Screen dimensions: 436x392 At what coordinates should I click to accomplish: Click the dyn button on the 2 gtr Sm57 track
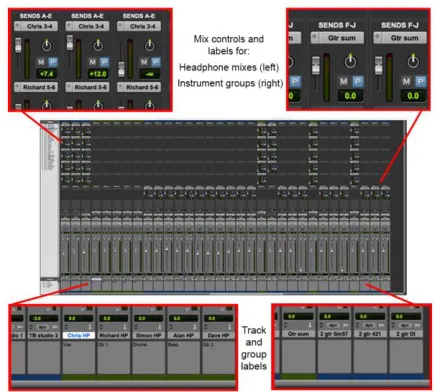point(334,325)
